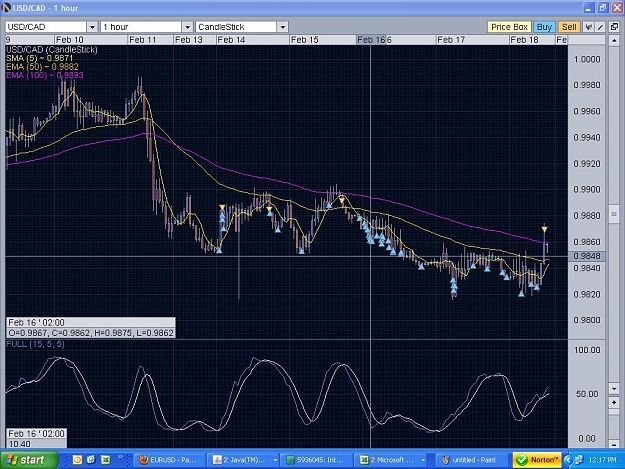This screenshot has width=625, height=469.
Task: Open the USD/CAD currency pair dropdown arrow
Action: pyautogui.click(x=92, y=27)
